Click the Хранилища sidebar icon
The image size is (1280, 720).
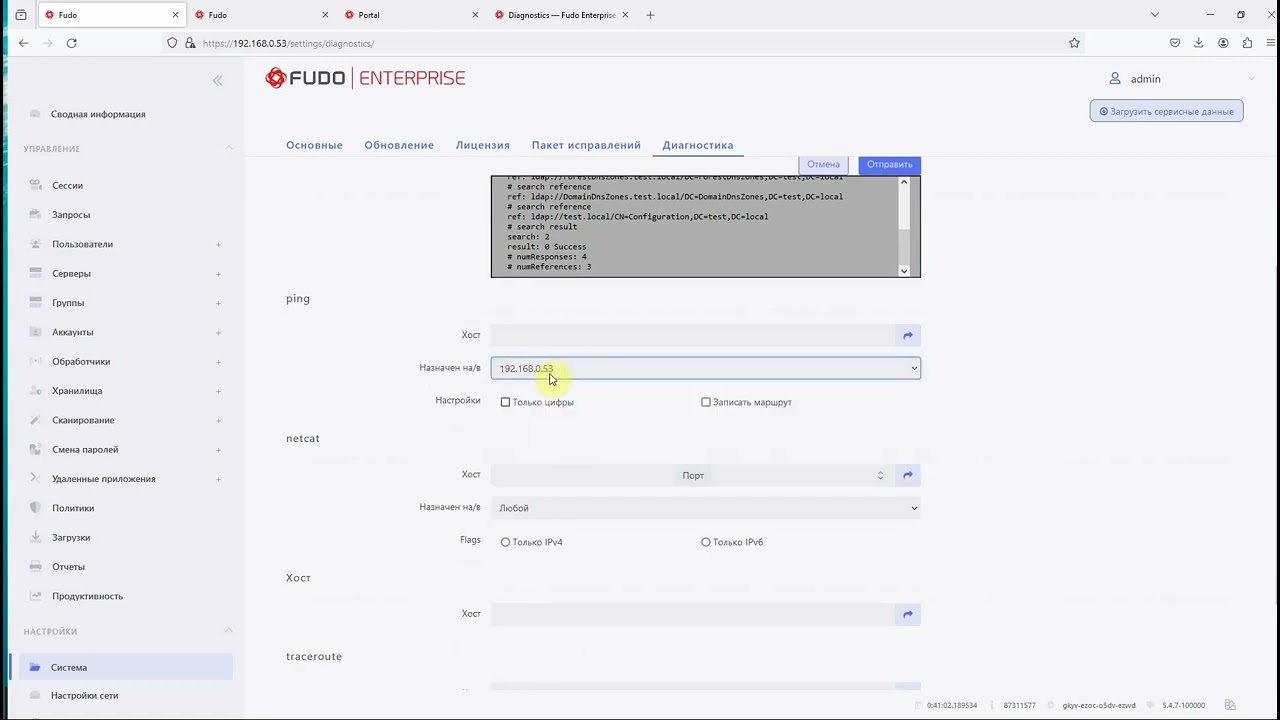point(35,391)
